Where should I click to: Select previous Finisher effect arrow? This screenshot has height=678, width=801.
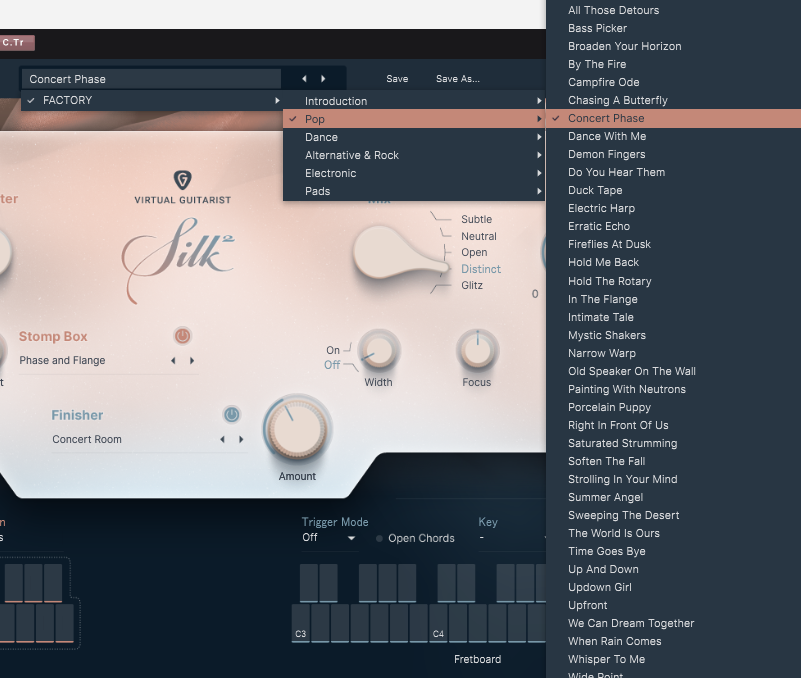(x=222, y=439)
